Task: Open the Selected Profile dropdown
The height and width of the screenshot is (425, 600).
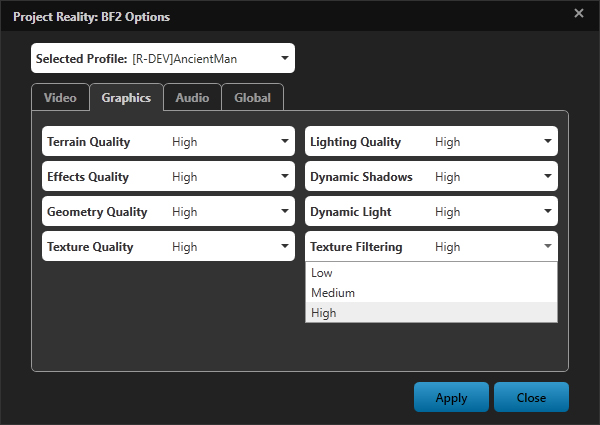Action: (163, 58)
